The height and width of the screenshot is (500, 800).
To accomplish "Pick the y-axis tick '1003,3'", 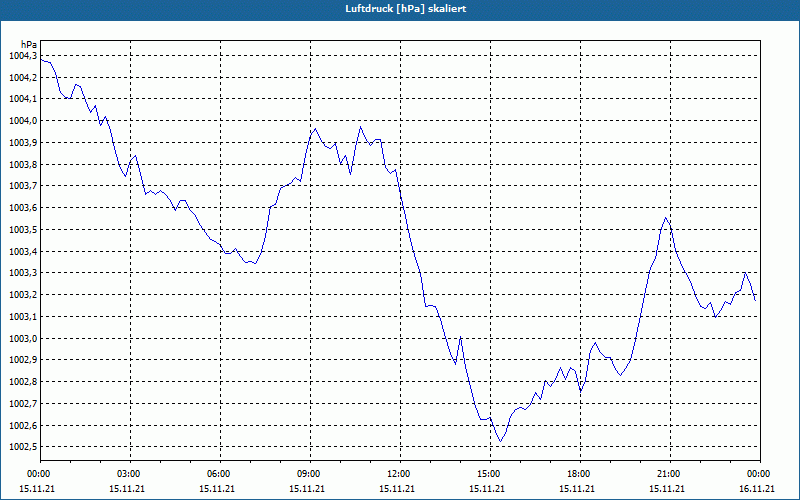I will coord(23,273).
